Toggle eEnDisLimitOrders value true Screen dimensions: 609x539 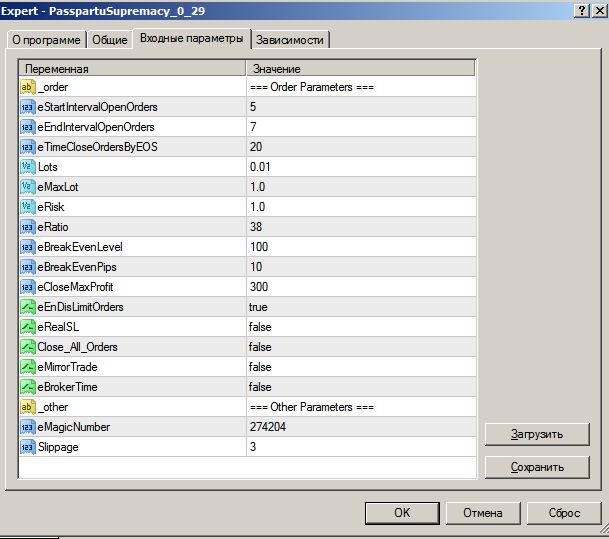click(361, 307)
